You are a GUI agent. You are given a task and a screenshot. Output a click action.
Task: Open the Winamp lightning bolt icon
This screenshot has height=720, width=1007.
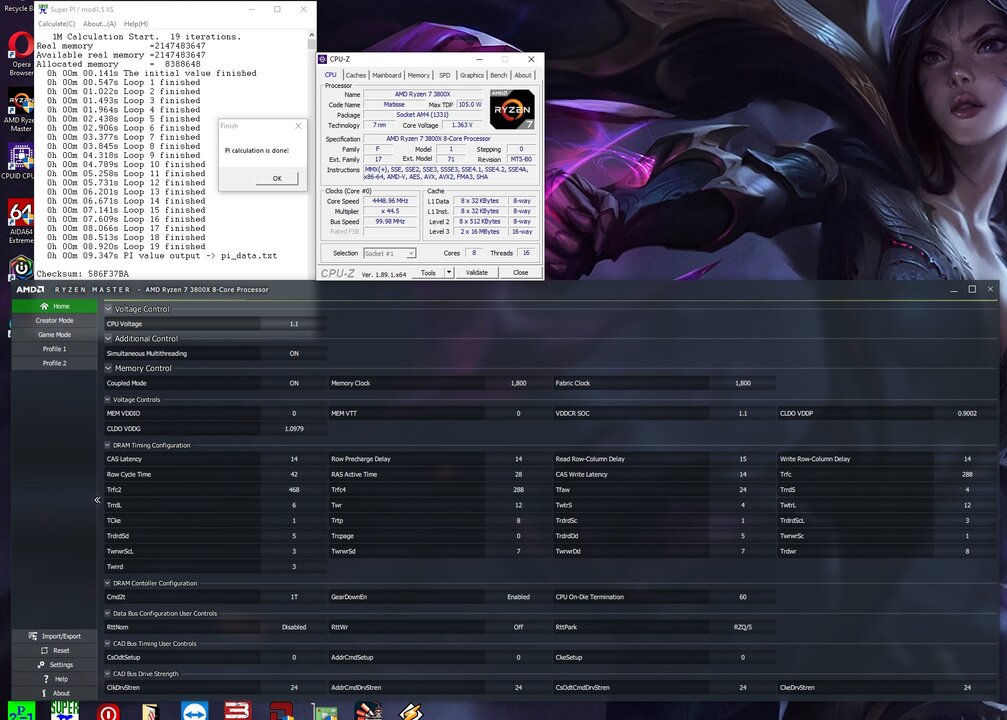click(x=411, y=711)
